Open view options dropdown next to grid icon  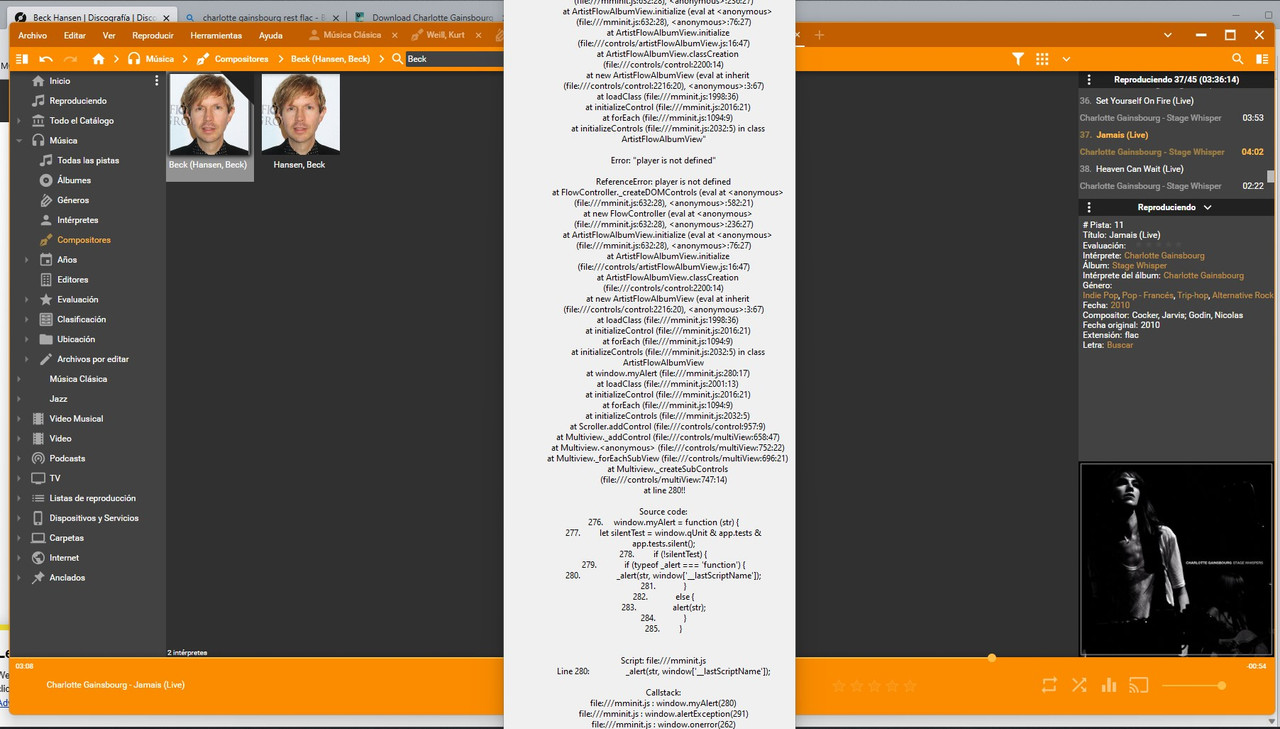pos(1066,59)
